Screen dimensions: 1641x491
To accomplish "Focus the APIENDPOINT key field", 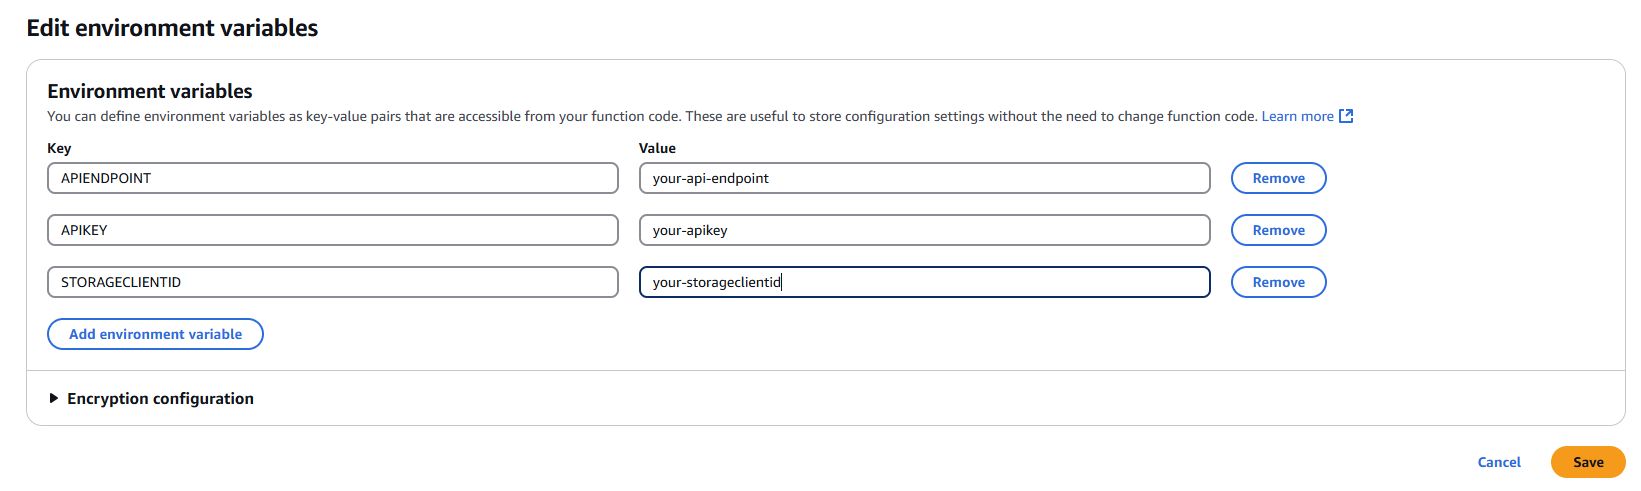I will pos(333,178).
